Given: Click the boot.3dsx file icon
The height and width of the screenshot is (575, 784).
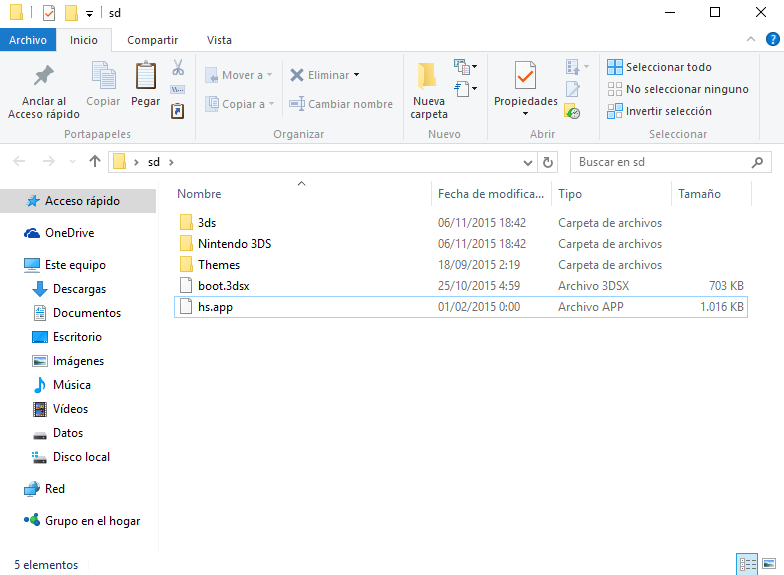Looking at the screenshot, I should tap(186, 286).
